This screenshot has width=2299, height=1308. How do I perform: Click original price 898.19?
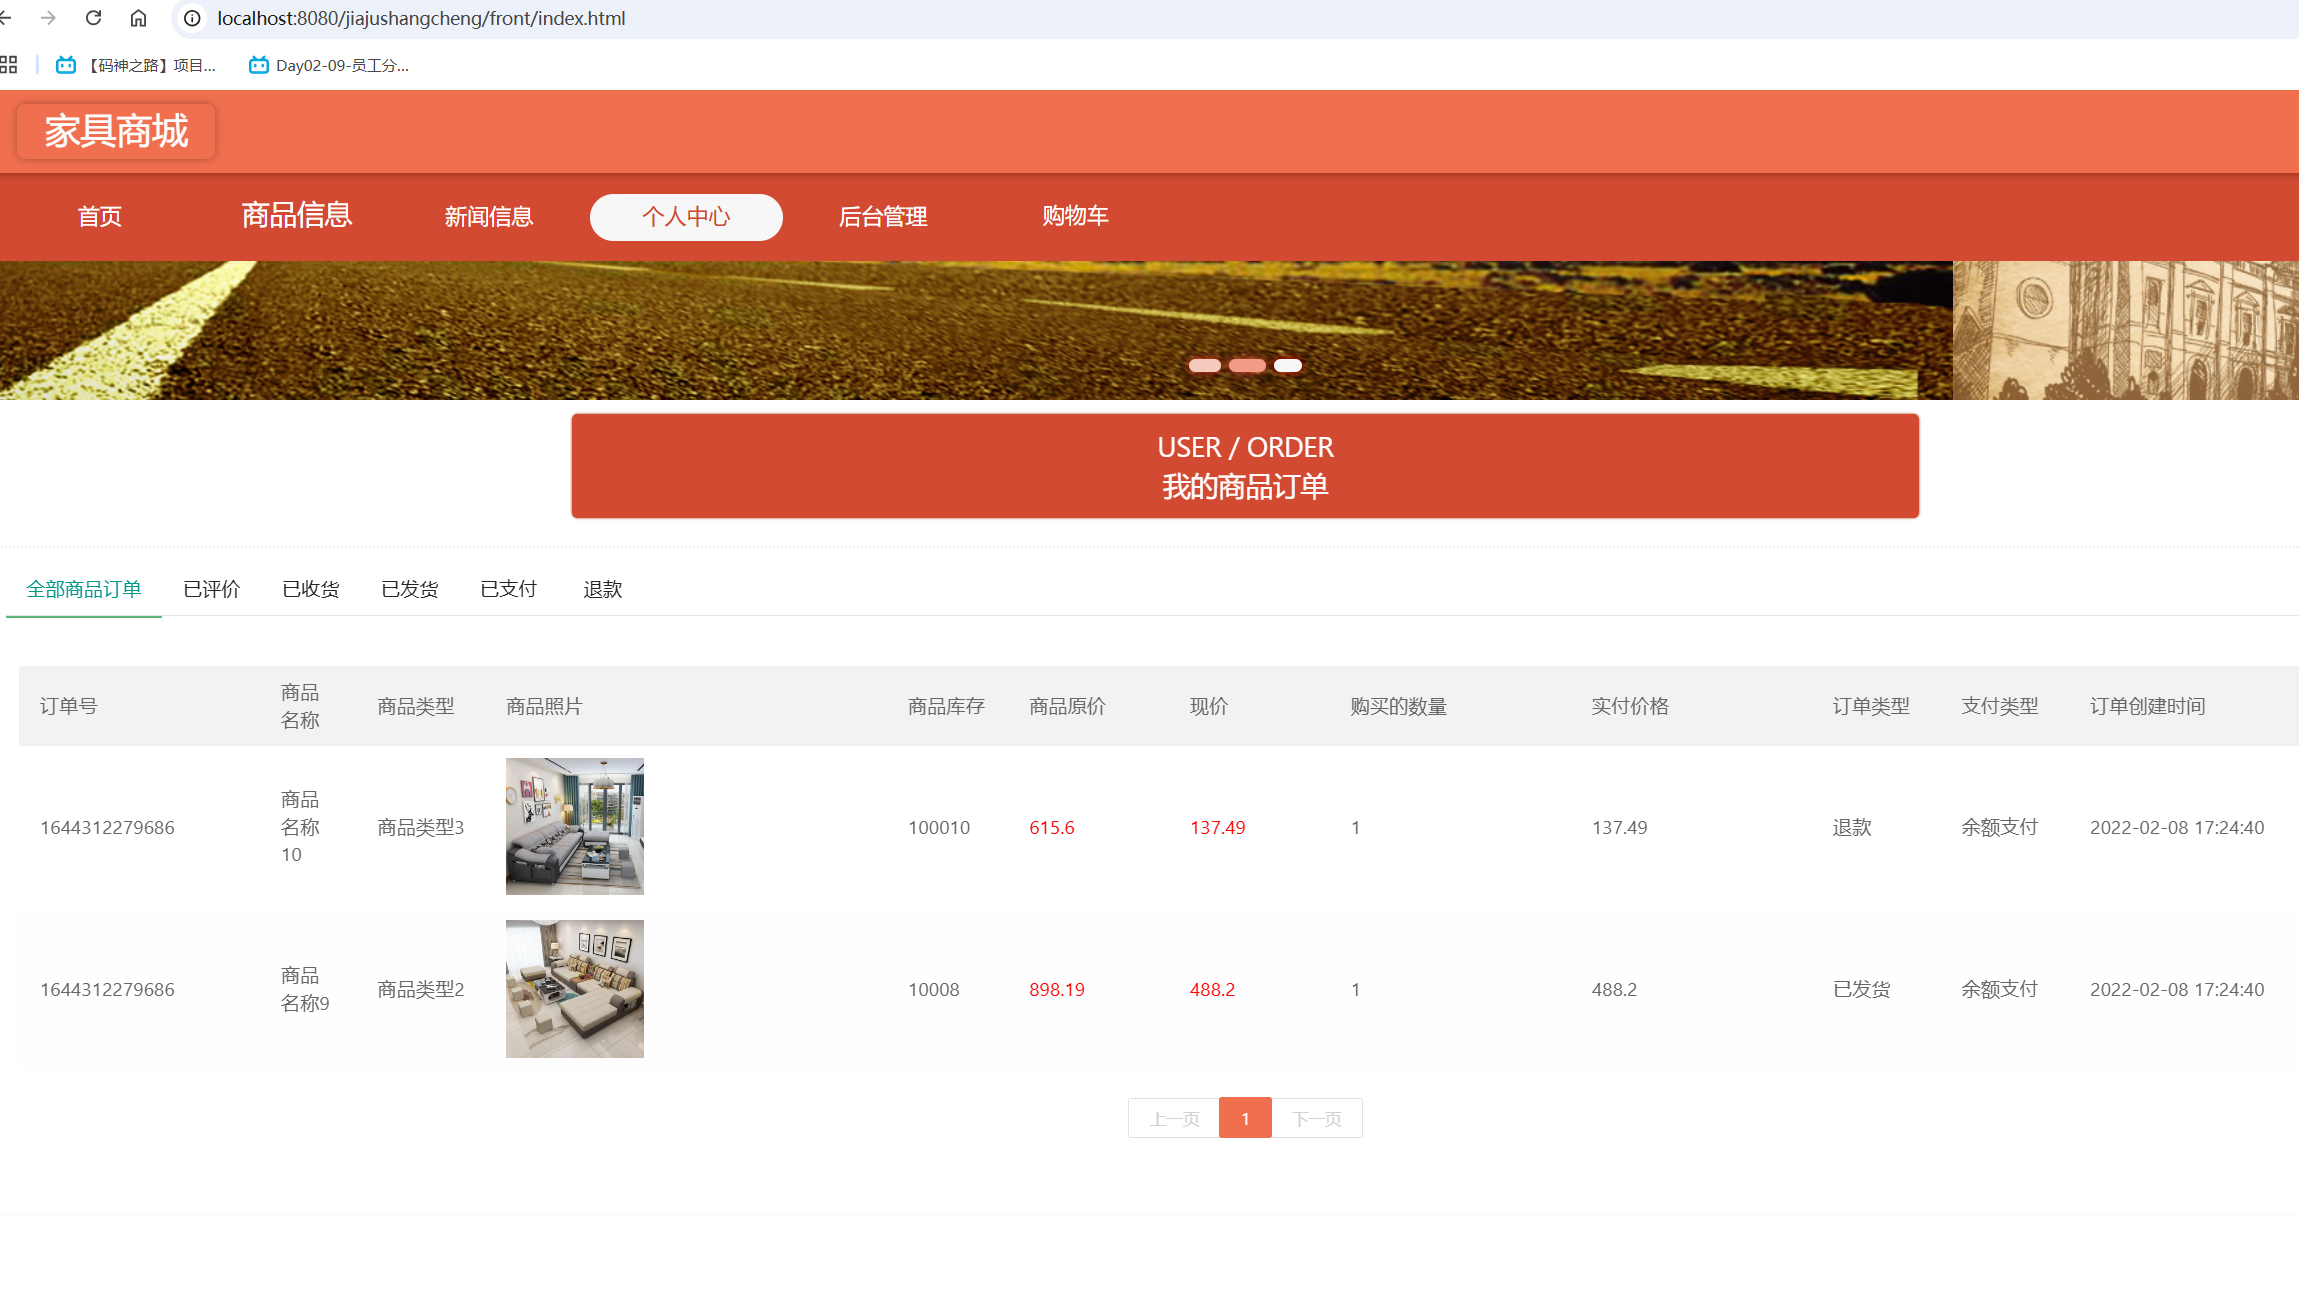point(1057,989)
